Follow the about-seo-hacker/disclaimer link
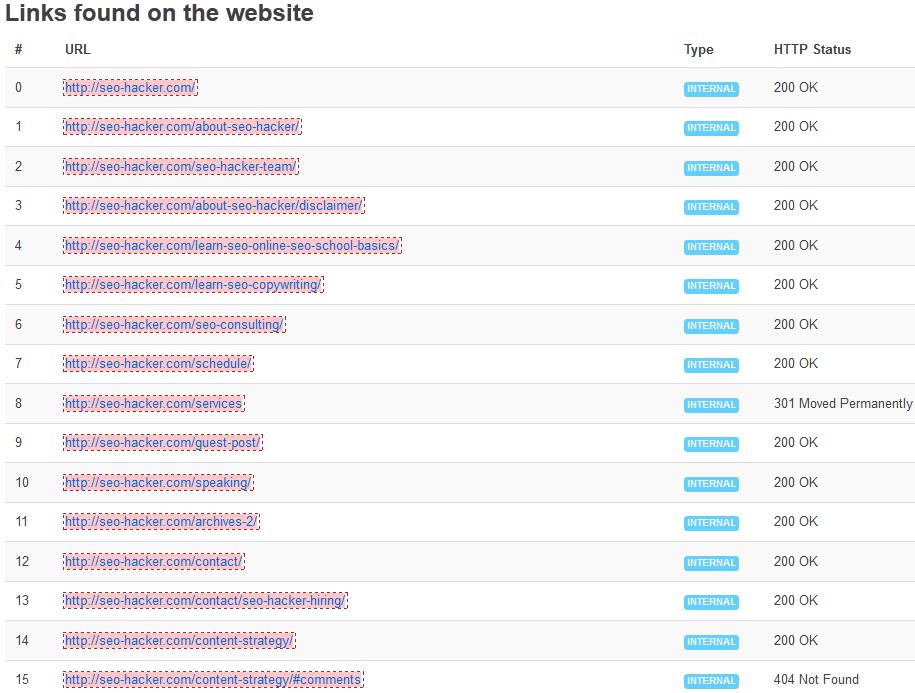Screen dimensions: 915x693 213,206
